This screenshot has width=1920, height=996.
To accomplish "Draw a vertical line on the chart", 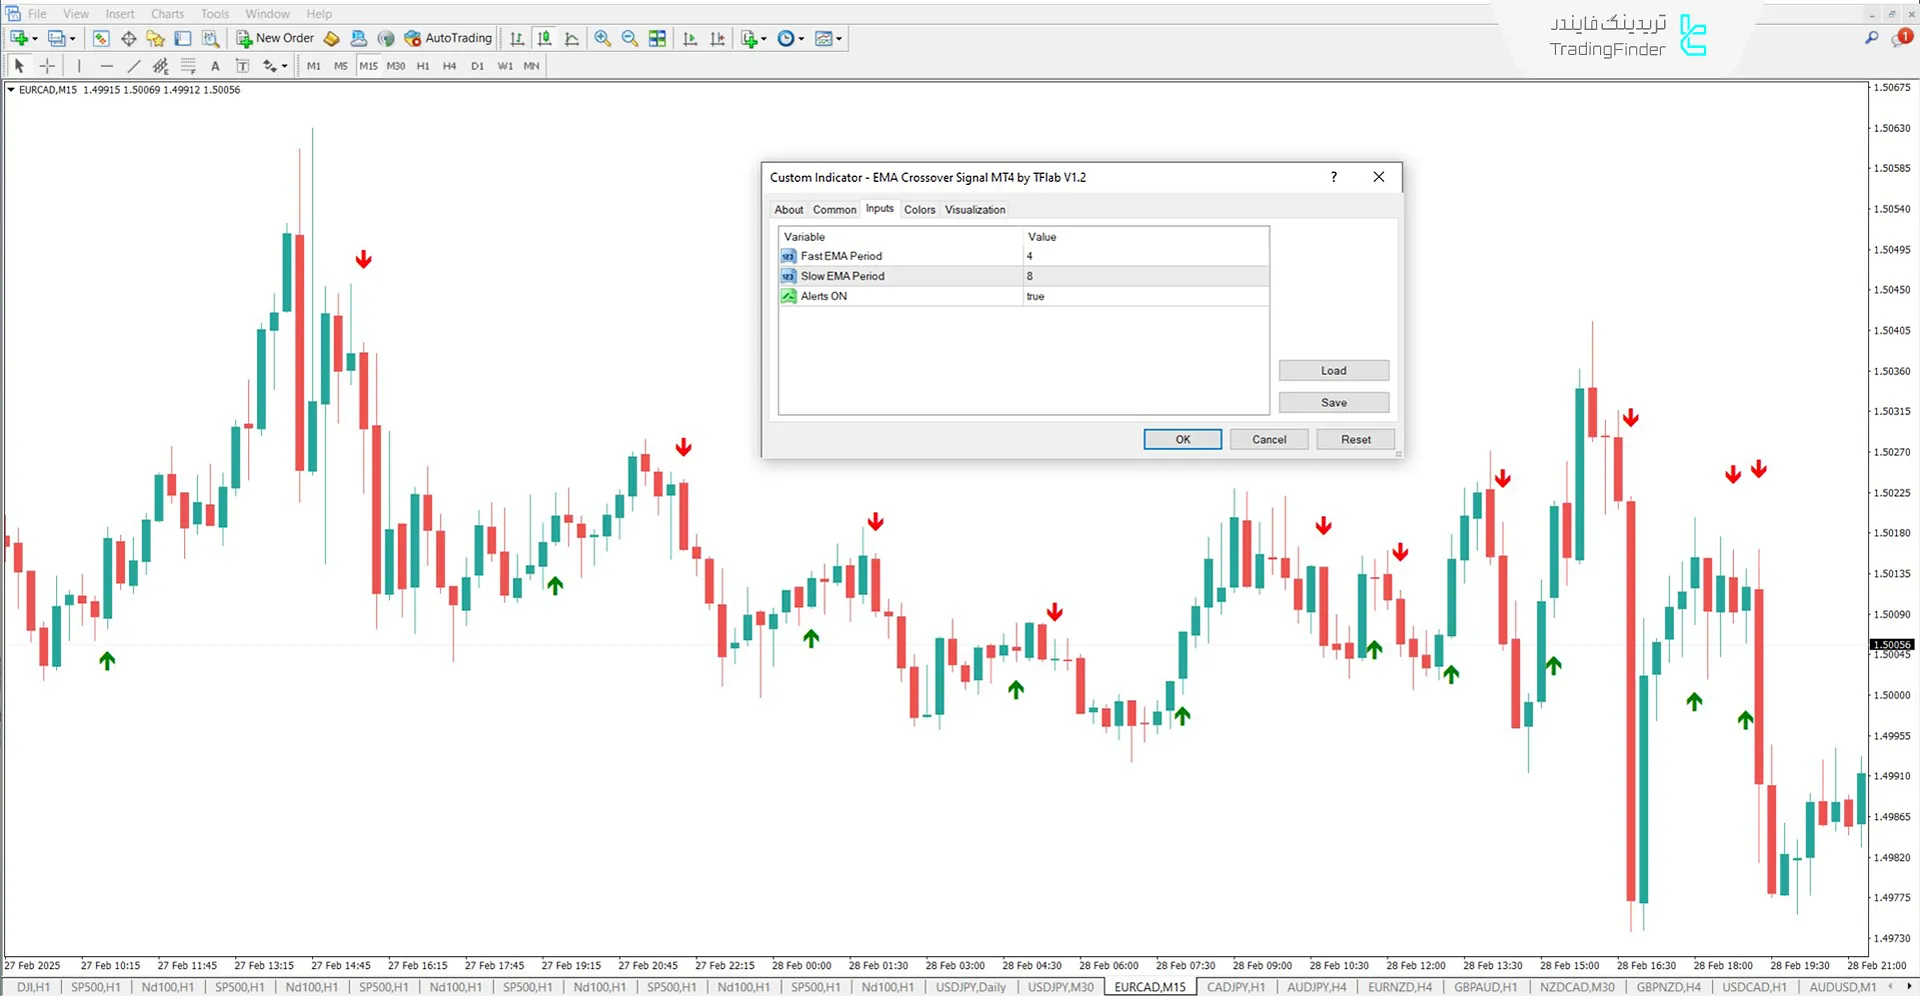I will (79, 65).
